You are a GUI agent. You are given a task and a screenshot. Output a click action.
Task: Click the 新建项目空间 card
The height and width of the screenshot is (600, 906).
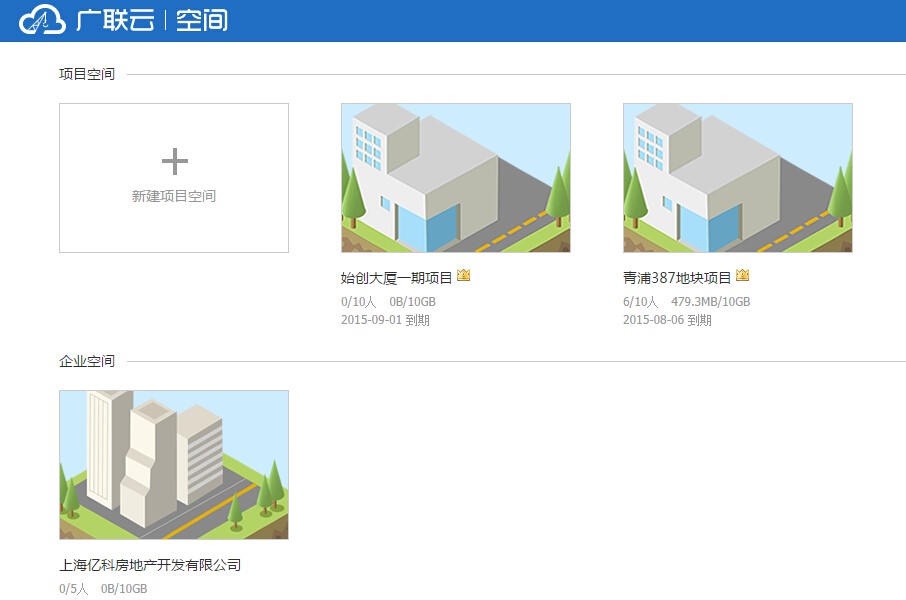pos(174,177)
